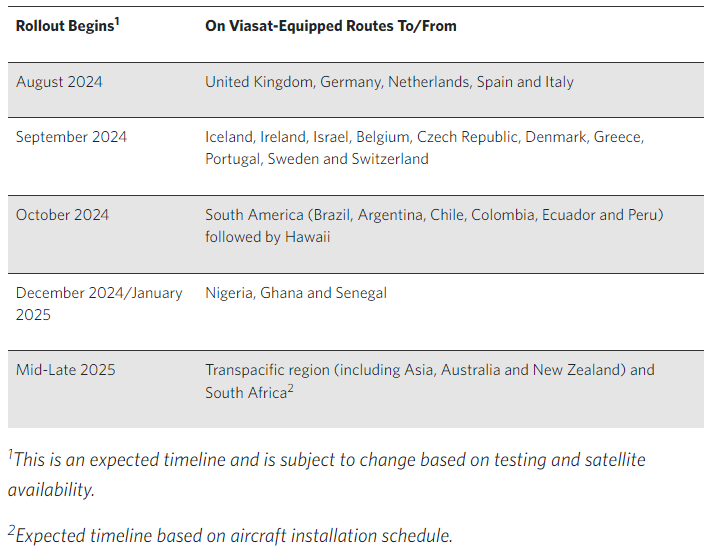
Task: Click the footnote 1 superscript beside Rollout Begins
Action: 117,21
